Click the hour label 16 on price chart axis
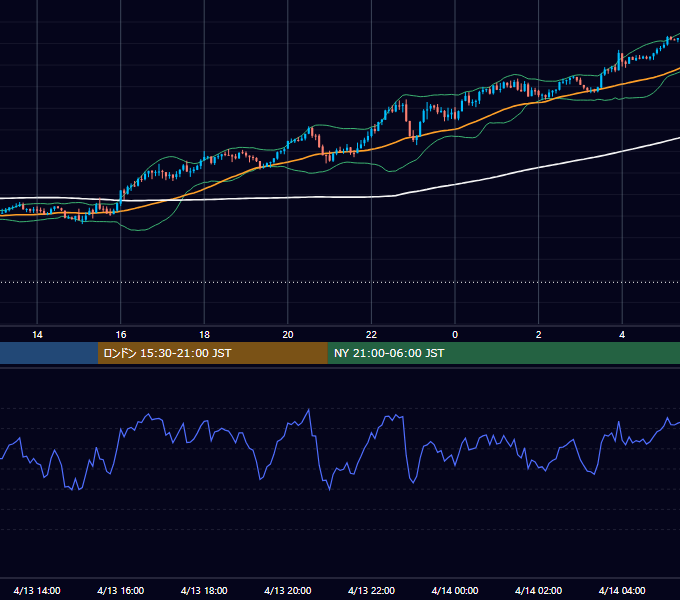The image size is (680, 600). (x=121, y=335)
